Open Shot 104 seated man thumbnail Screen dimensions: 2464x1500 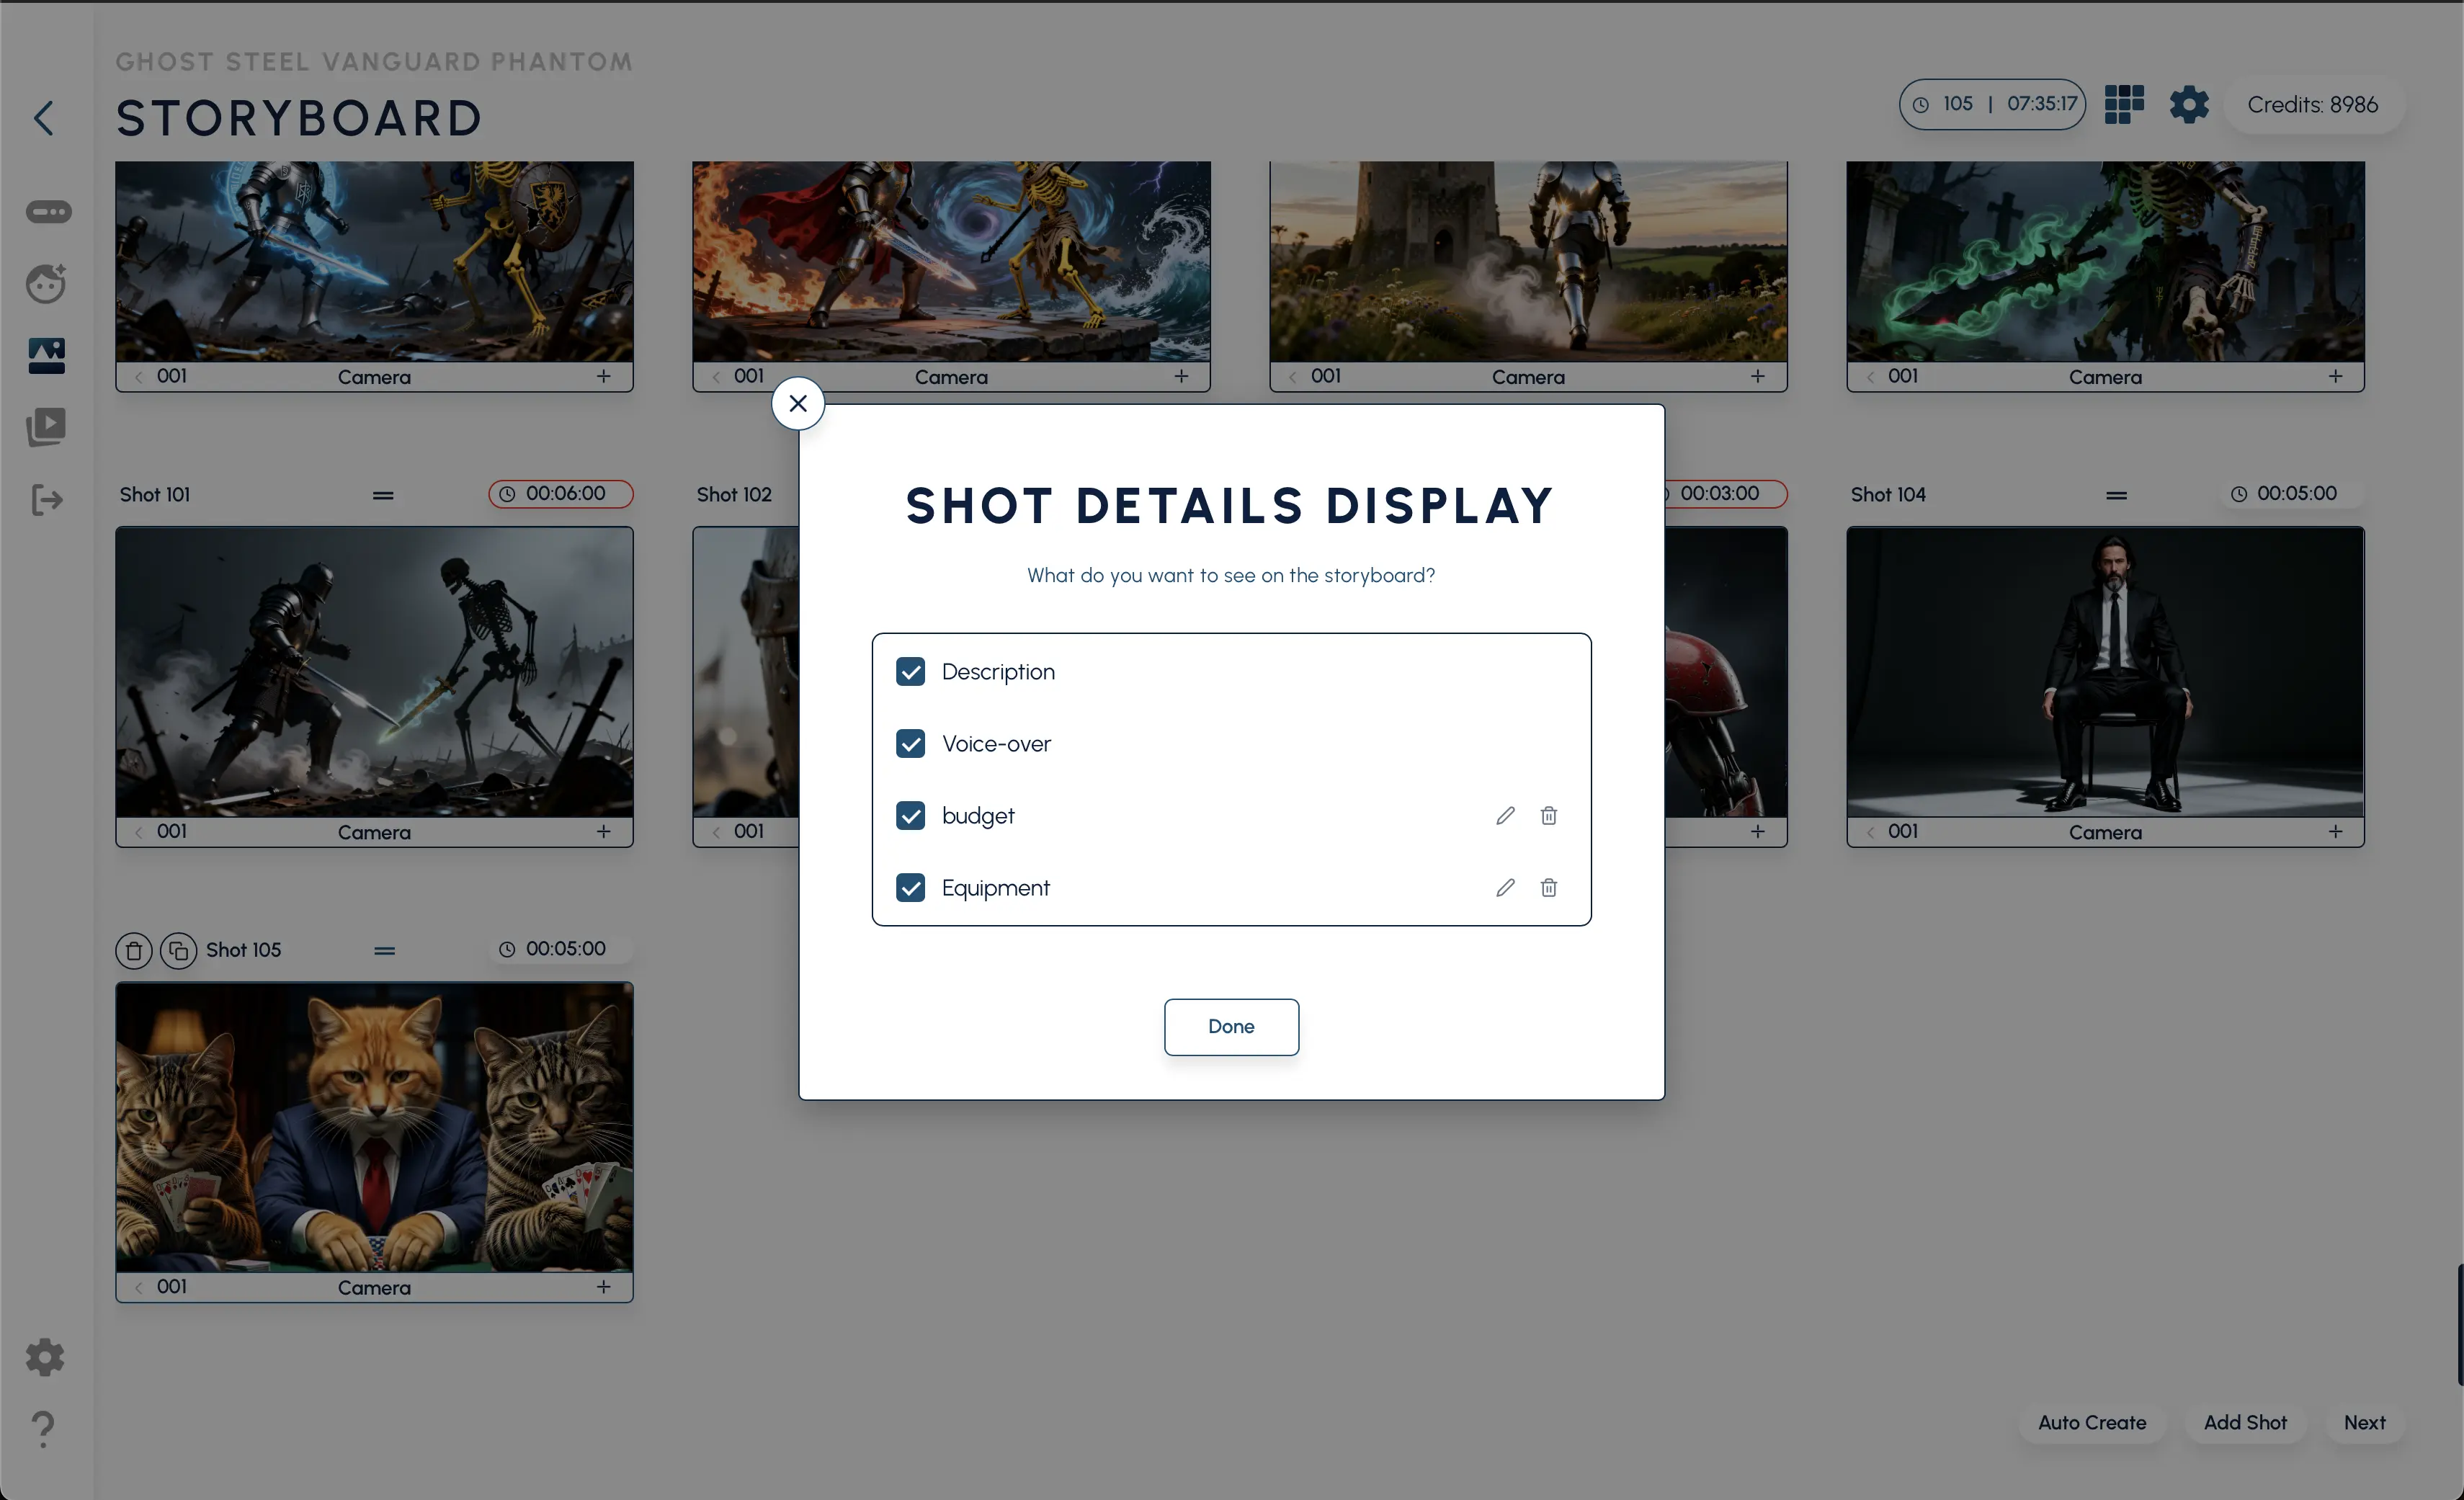pyautogui.click(x=2105, y=672)
